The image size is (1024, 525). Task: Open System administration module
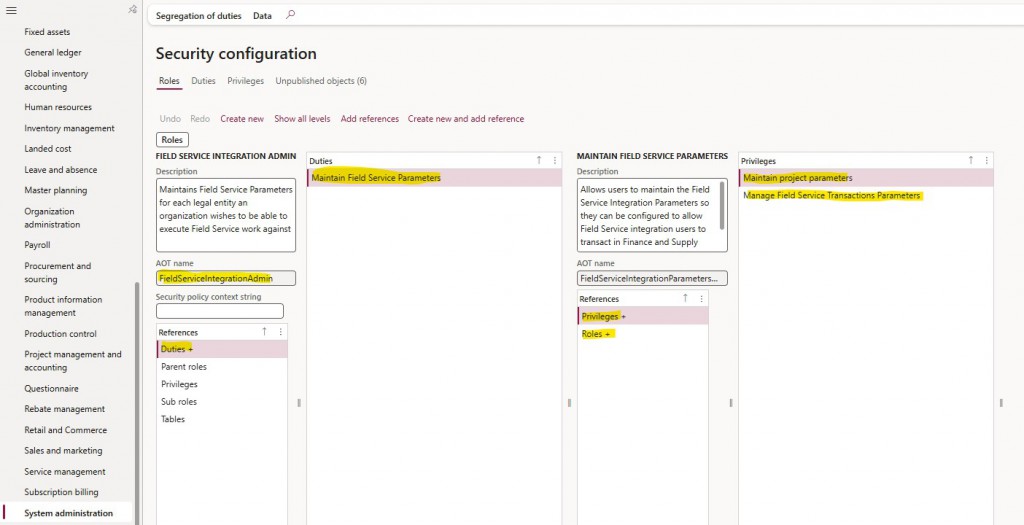69,513
